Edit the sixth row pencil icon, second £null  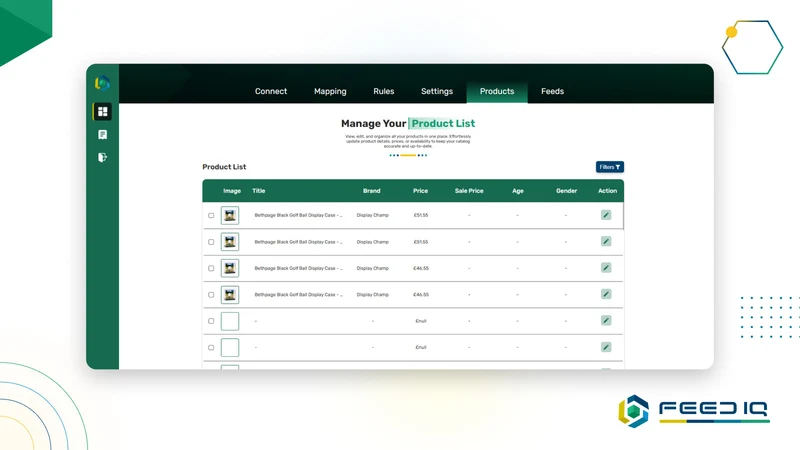pyautogui.click(x=606, y=347)
